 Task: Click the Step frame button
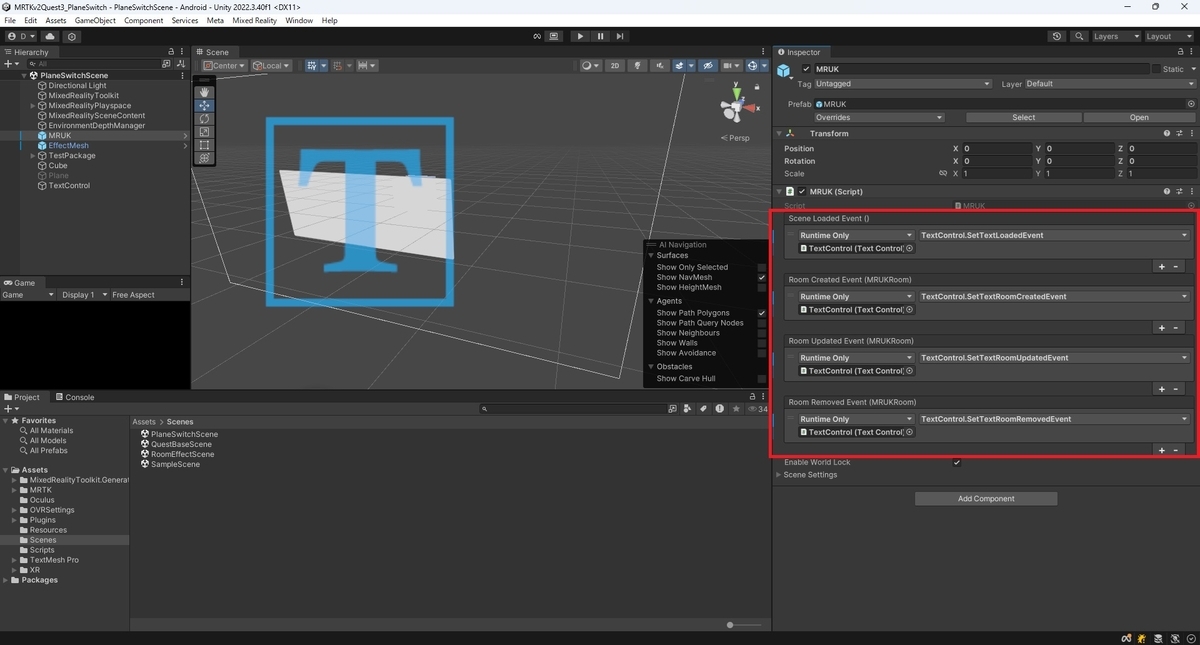[620, 36]
